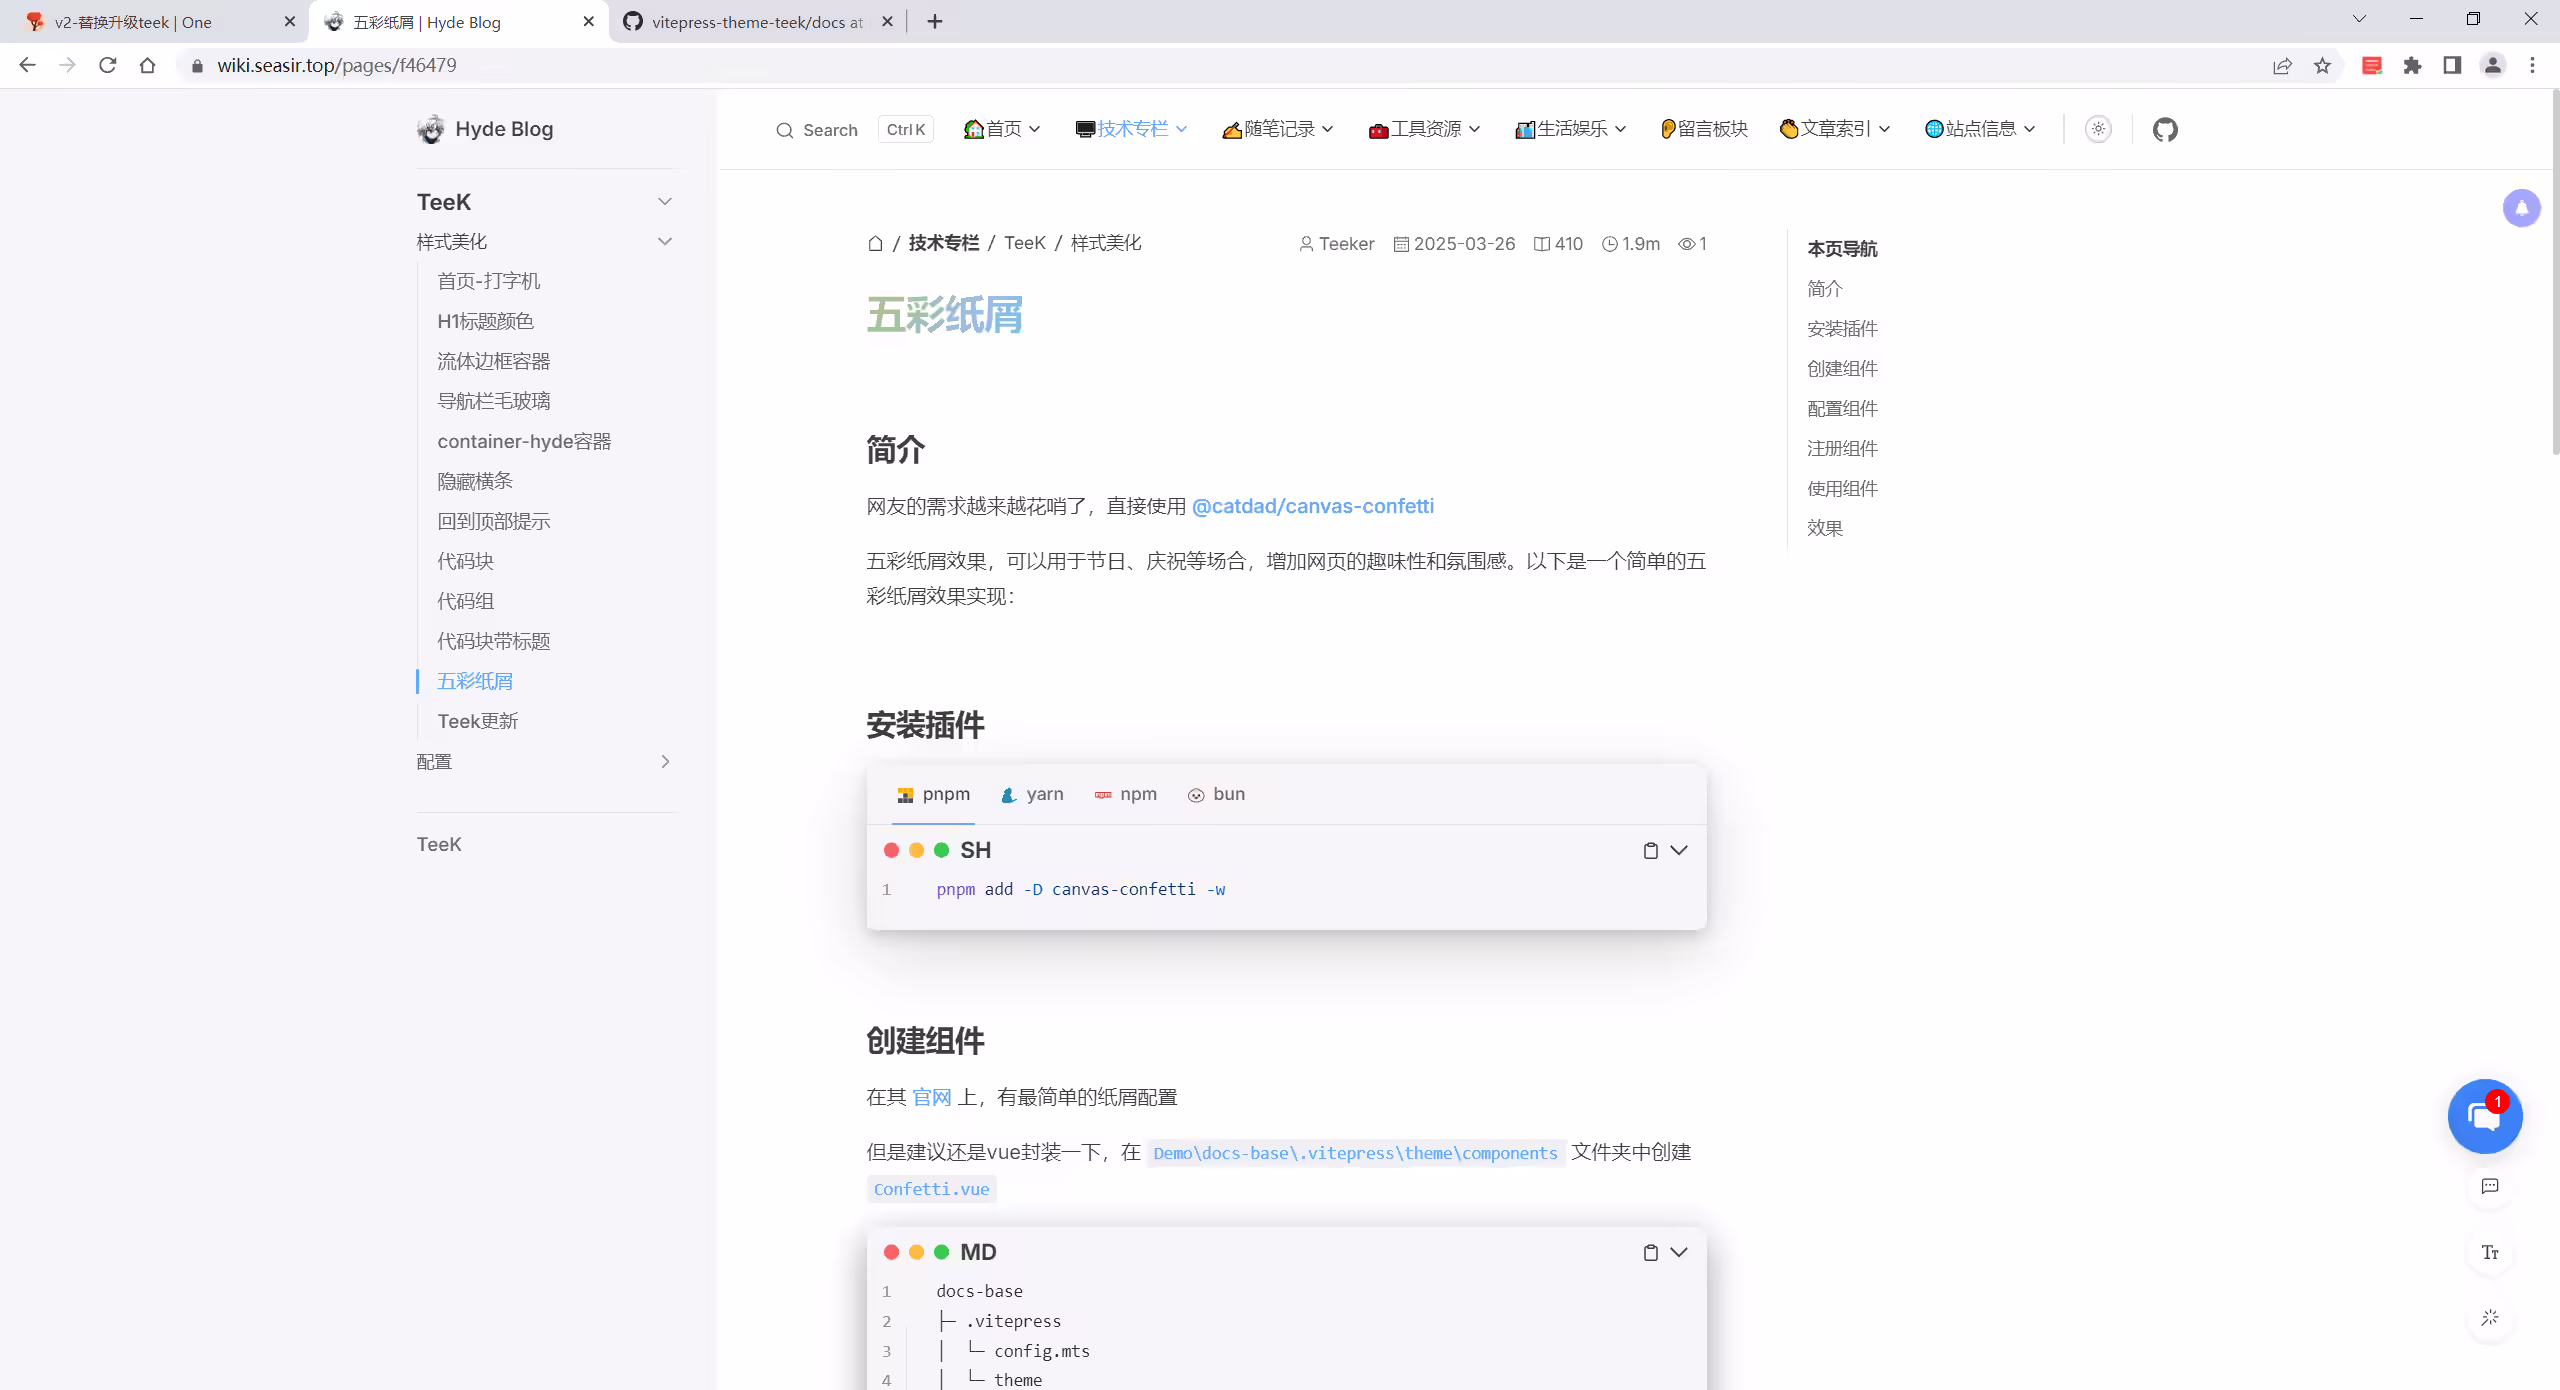Viewport: 2560px width, 1390px height.
Task: Copy the MD code block contents
Action: (1650, 1252)
